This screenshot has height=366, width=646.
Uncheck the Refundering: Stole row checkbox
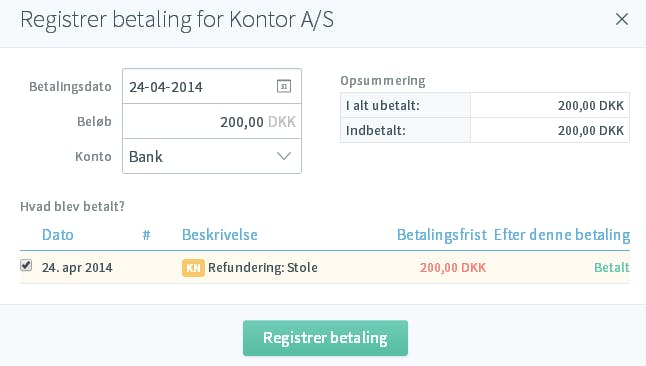tap(26, 265)
